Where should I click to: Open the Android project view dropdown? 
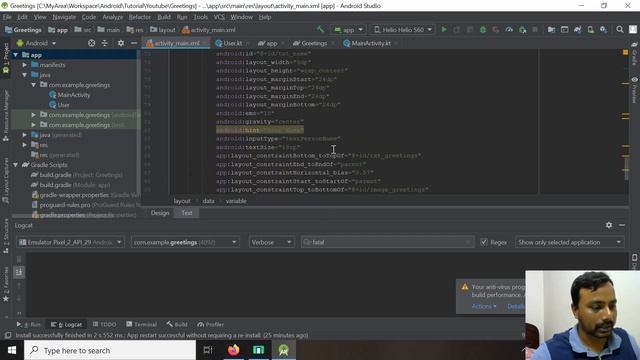(x=36, y=43)
